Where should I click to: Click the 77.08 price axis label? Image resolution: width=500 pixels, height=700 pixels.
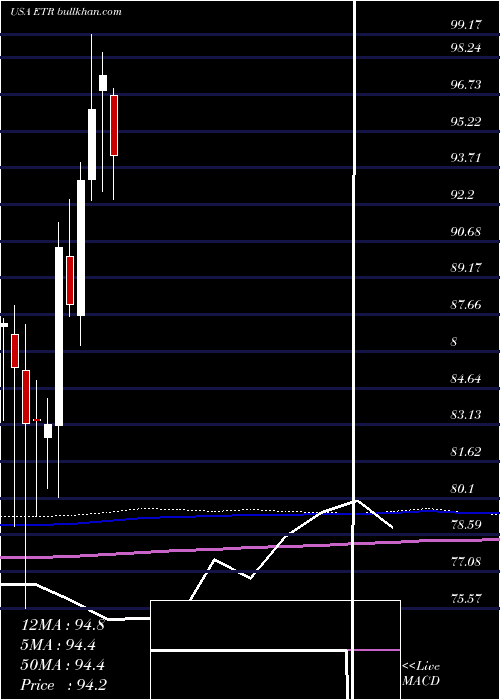pyautogui.click(x=466, y=562)
